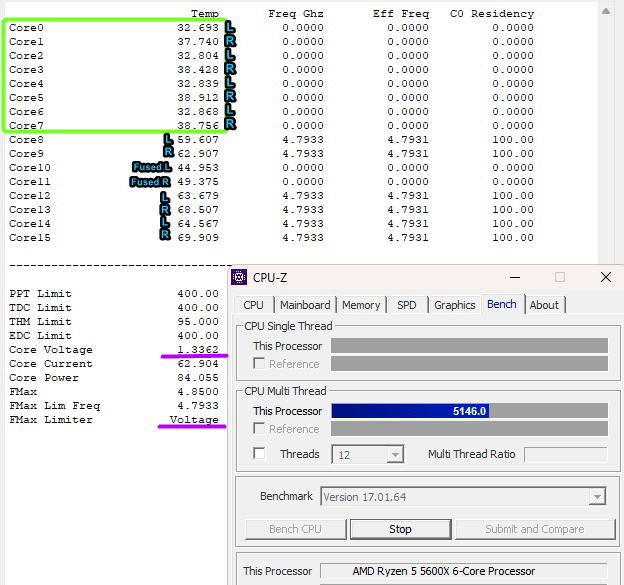Viewport: 624px width, 585px height.
Task: Click the scroll up arrow of the monitor panel
Action: tap(606, 11)
